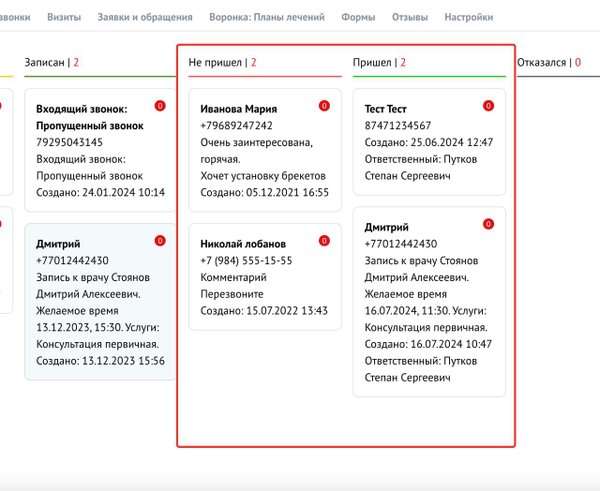
Task: Open the Настройки tab
Action: 468,17
